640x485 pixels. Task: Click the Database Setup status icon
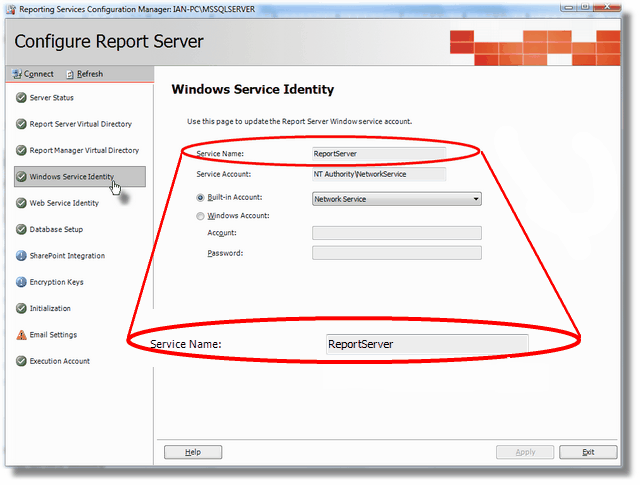click(x=20, y=229)
